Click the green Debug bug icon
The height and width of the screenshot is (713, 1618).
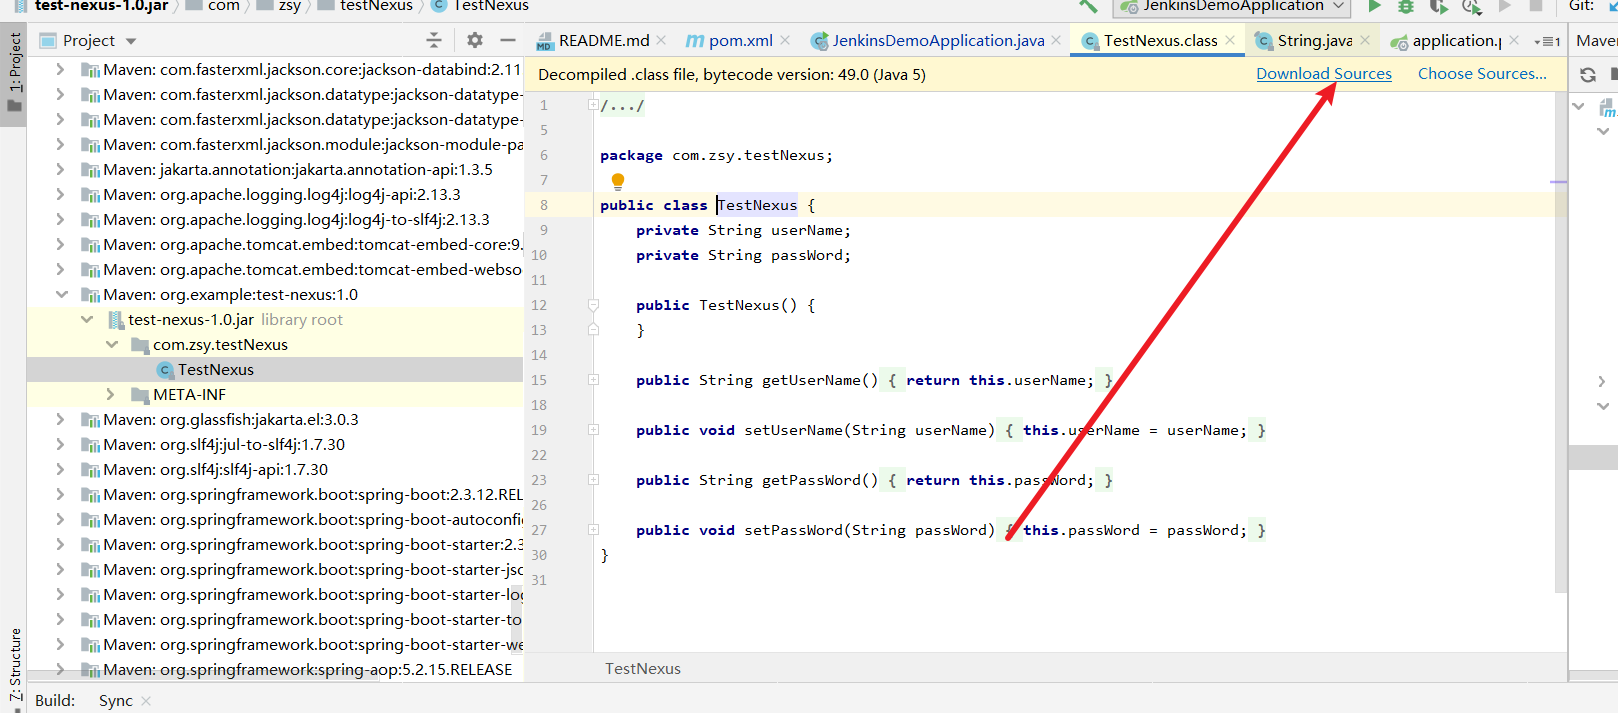1405,6
